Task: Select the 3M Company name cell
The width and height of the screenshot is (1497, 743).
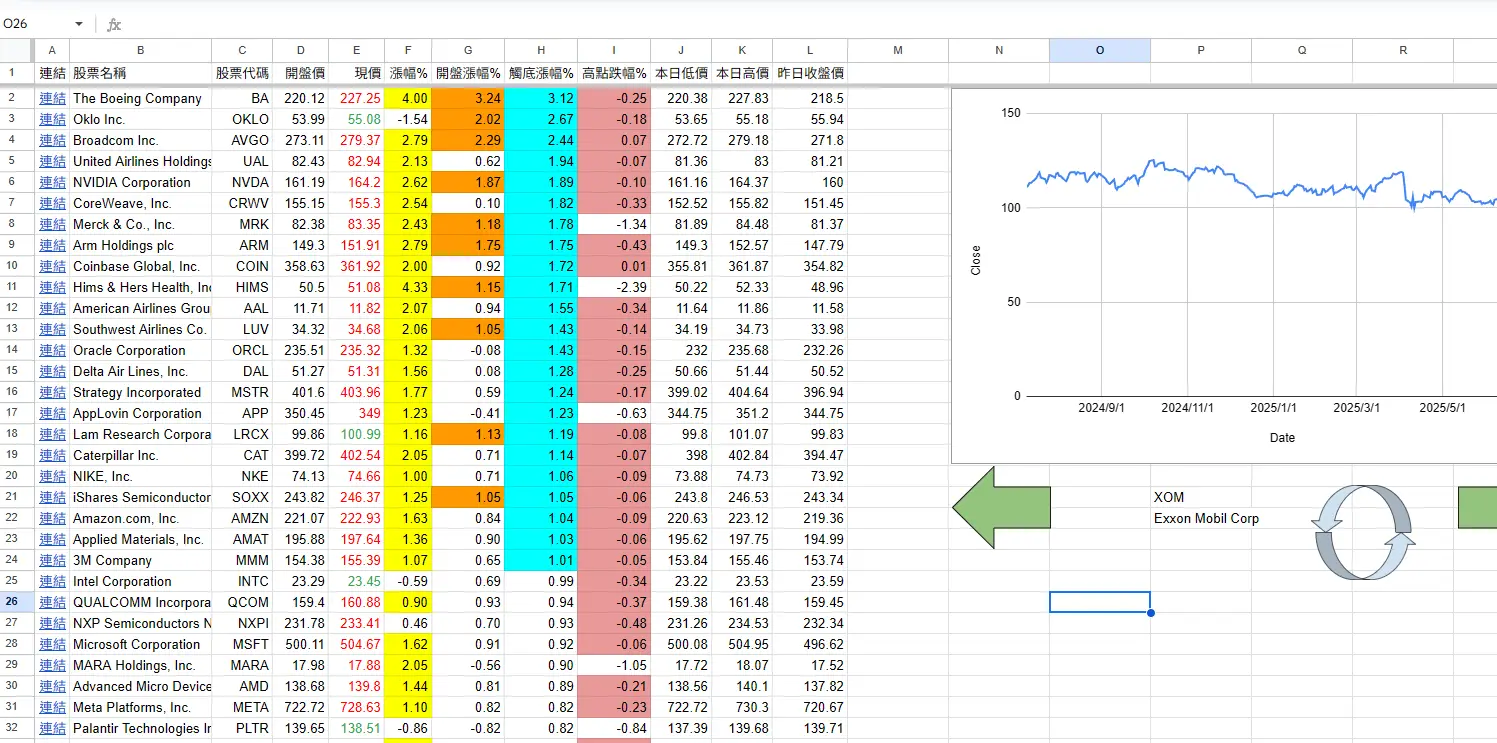Action: click(x=141, y=560)
